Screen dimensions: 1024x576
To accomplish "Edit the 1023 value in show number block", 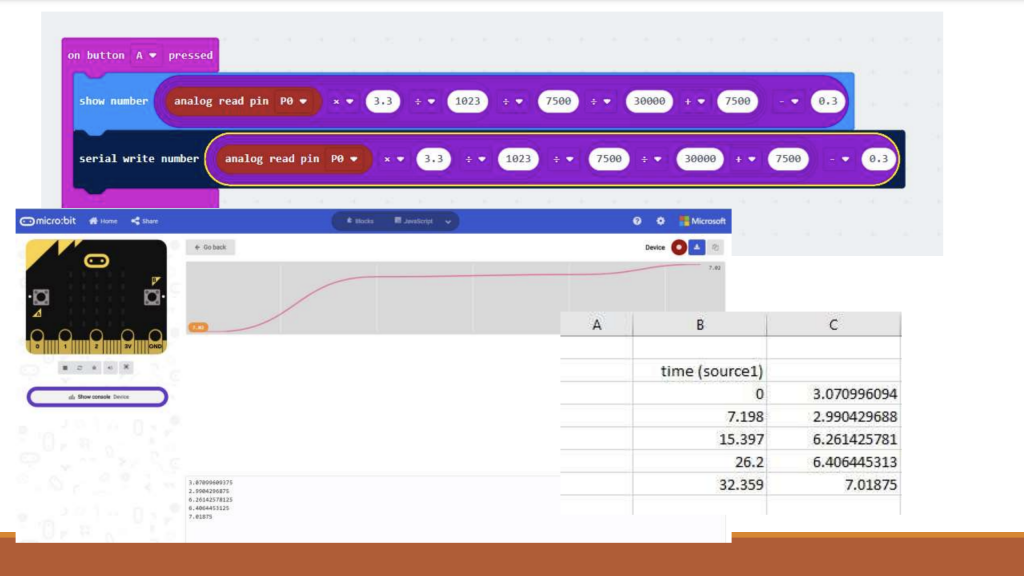I will [468, 101].
